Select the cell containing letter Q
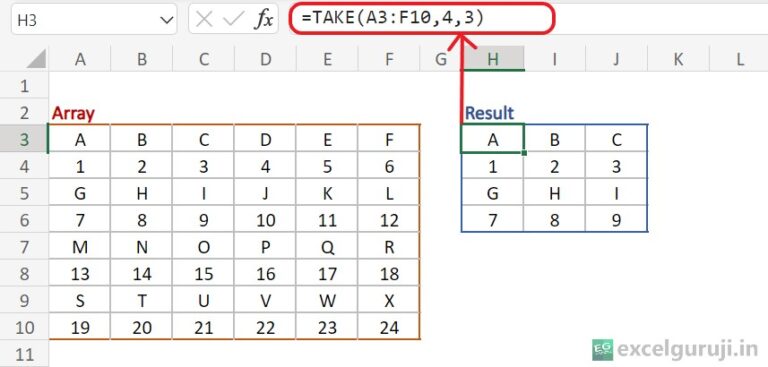The image size is (768, 367). point(327,246)
